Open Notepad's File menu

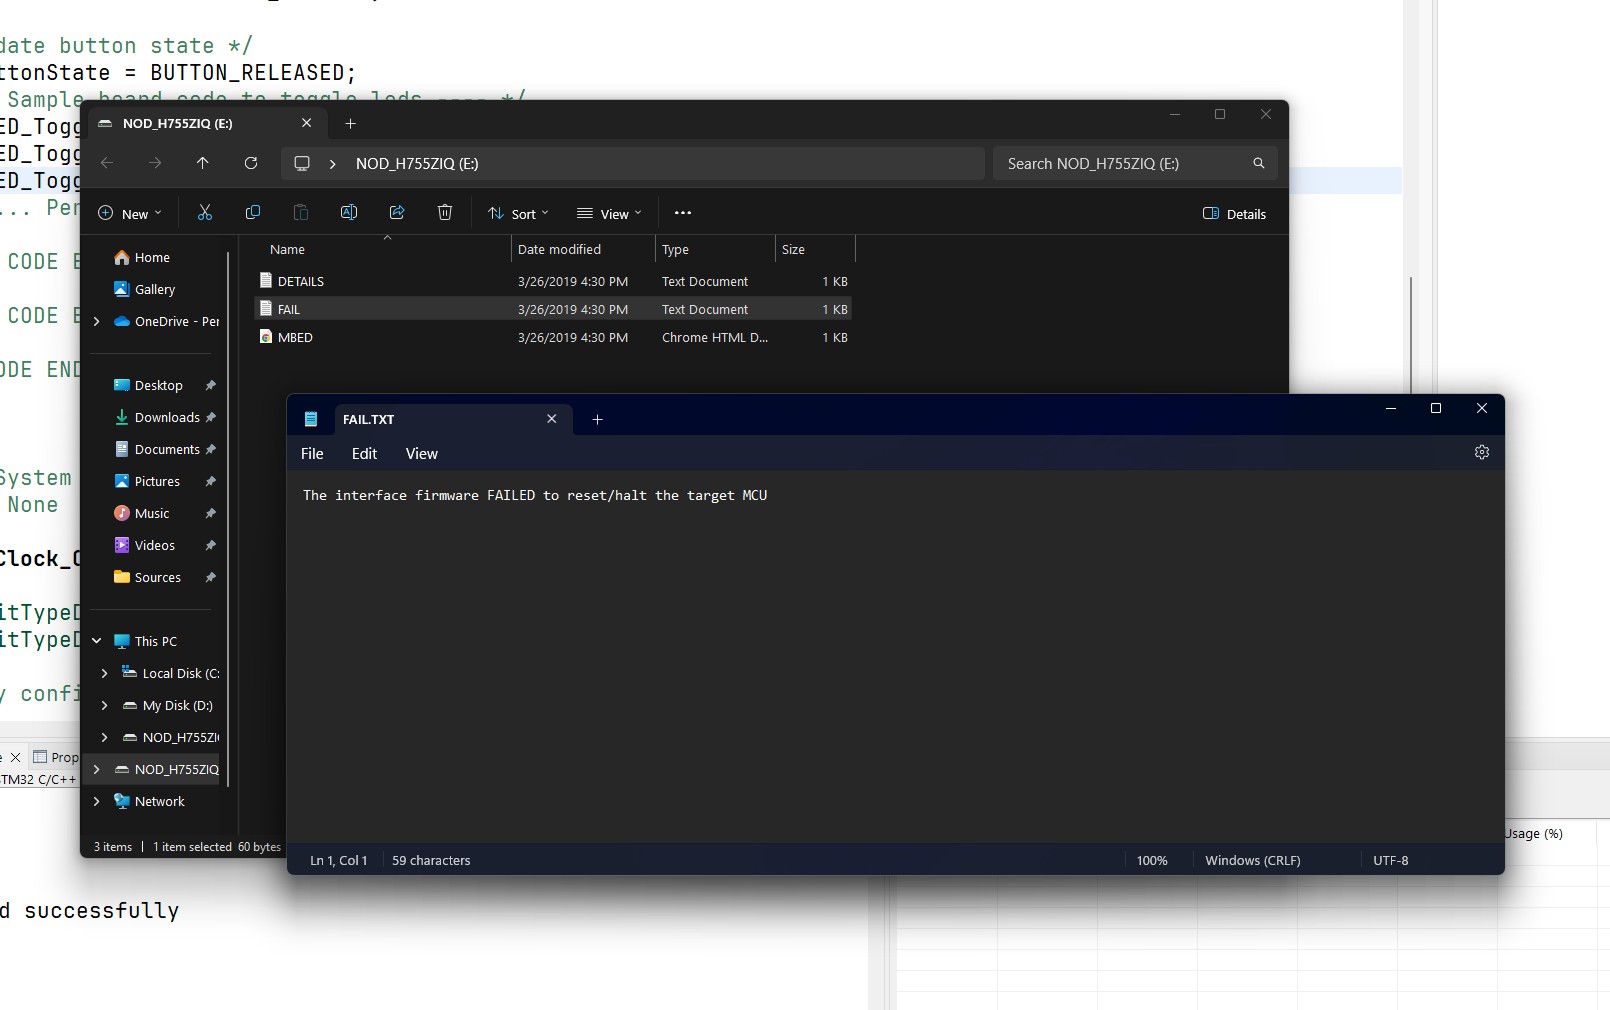(x=312, y=454)
